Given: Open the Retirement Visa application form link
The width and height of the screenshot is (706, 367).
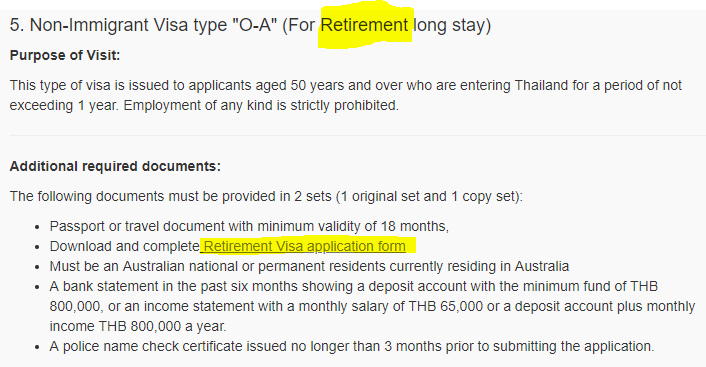Looking at the screenshot, I should [x=304, y=246].
